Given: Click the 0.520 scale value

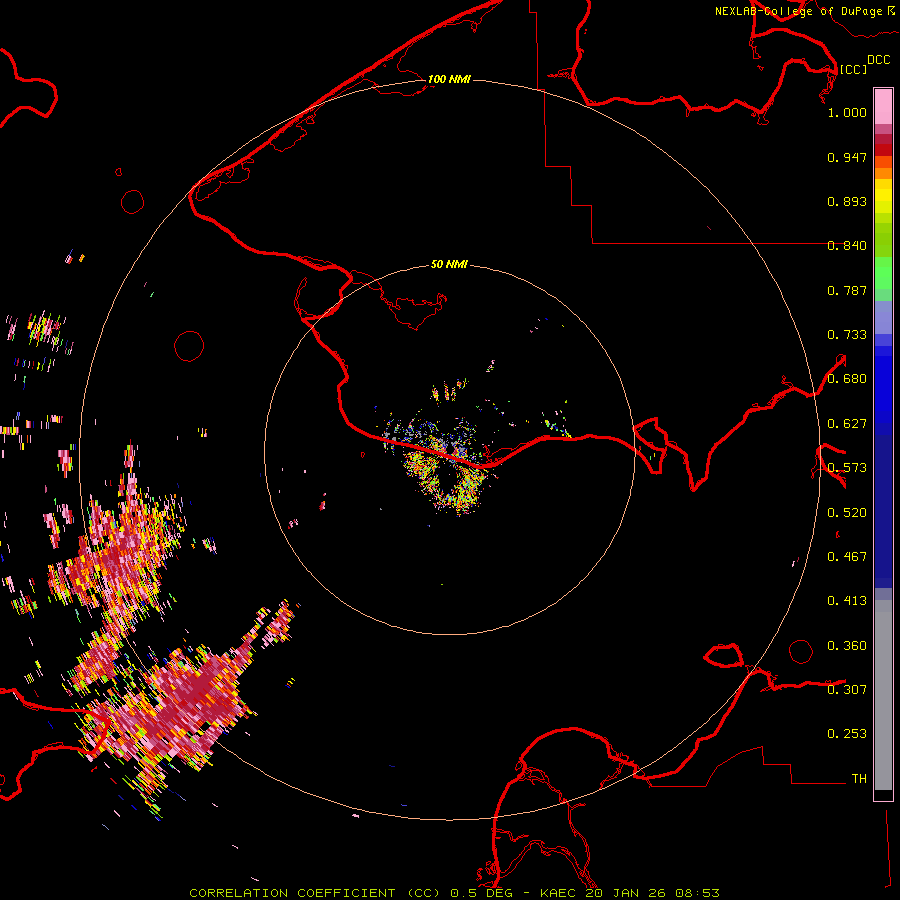Looking at the screenshot, I should click(847, 513).
